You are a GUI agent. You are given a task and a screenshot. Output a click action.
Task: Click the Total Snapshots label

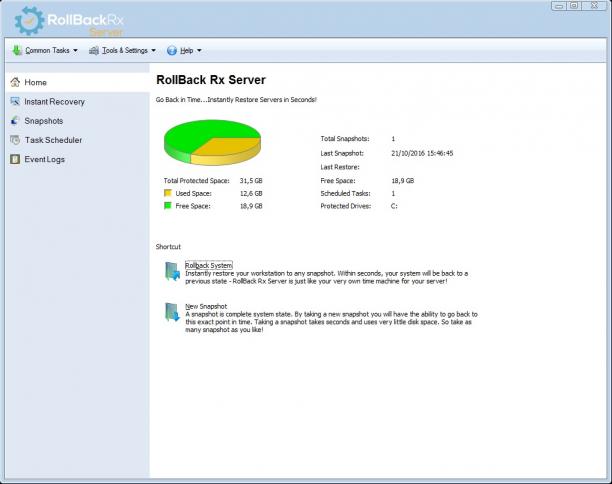[x=345, y=139]
